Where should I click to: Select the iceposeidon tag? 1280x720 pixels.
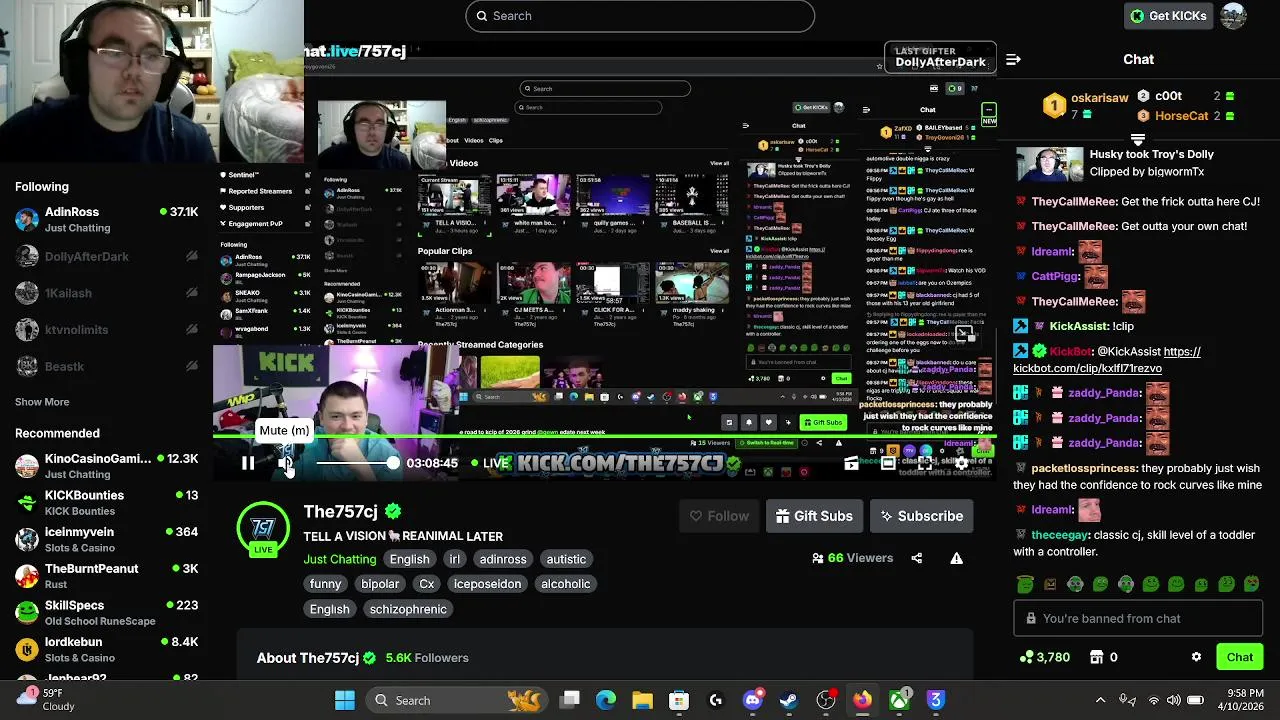pyautogui.click(x=487, y=584)
